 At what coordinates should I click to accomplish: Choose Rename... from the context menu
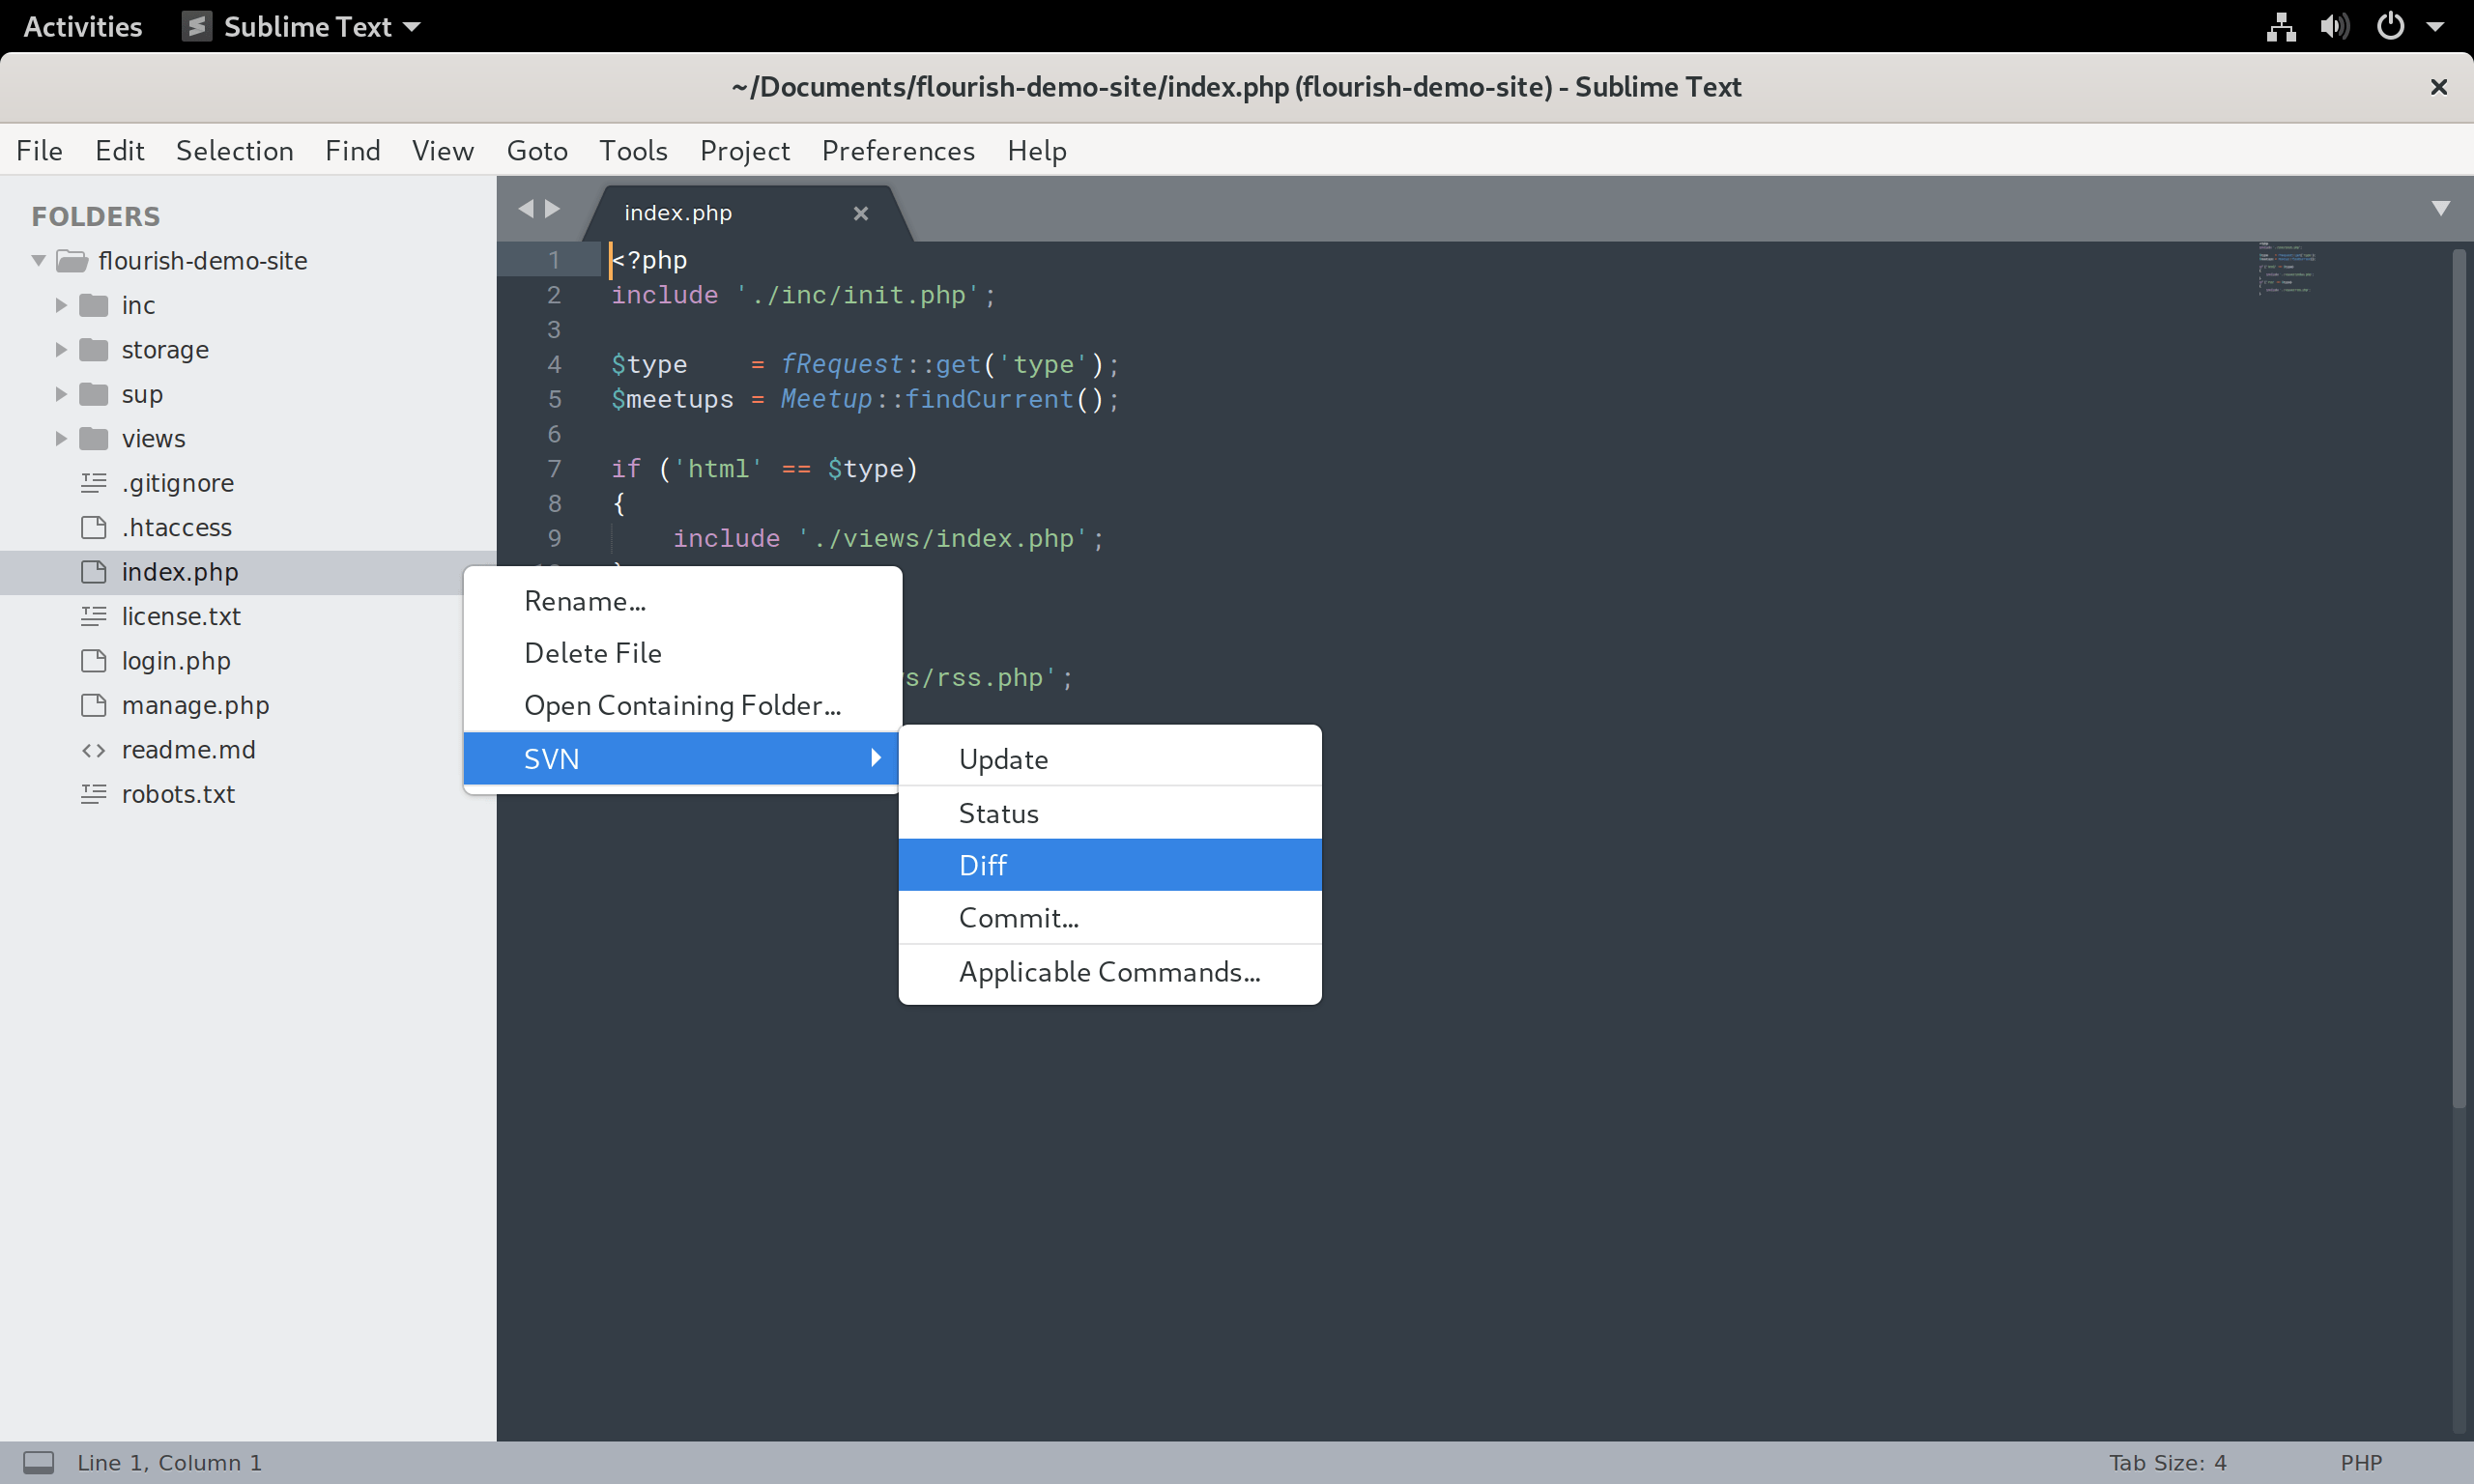(x=683, y=601)
